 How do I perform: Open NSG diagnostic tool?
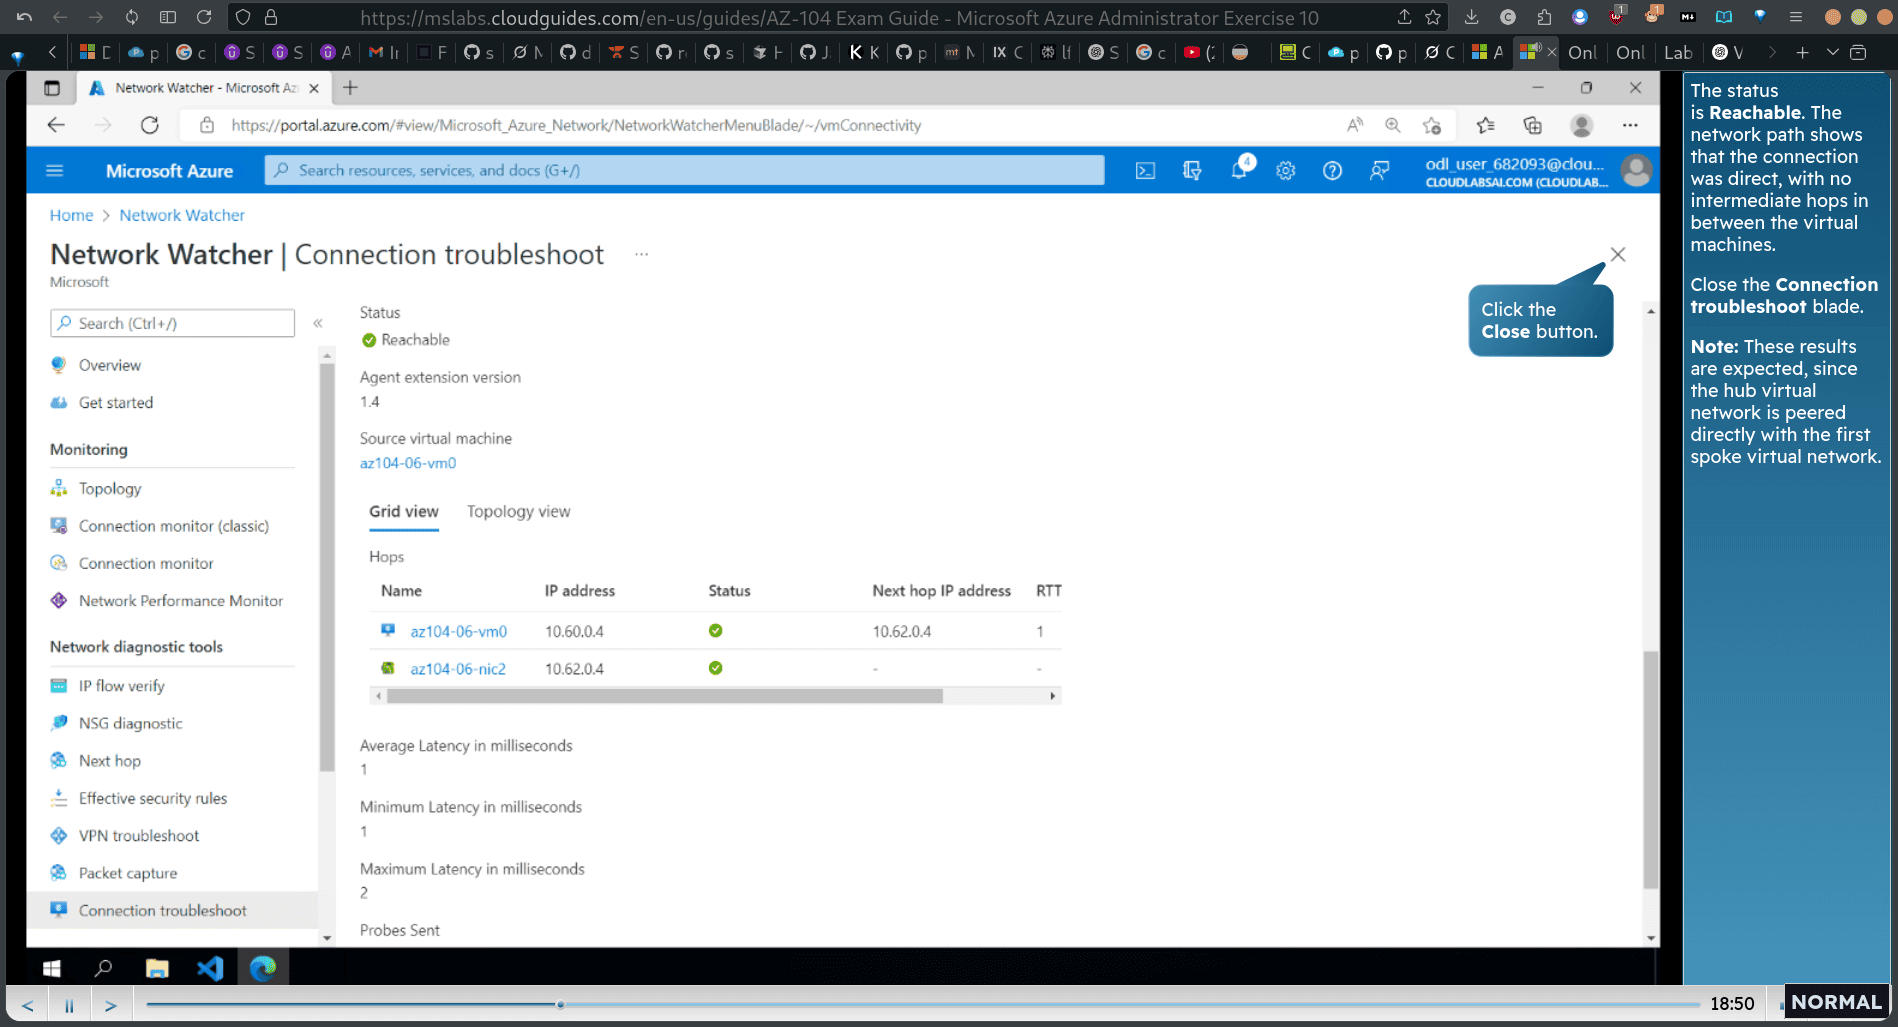click(130, 724)
